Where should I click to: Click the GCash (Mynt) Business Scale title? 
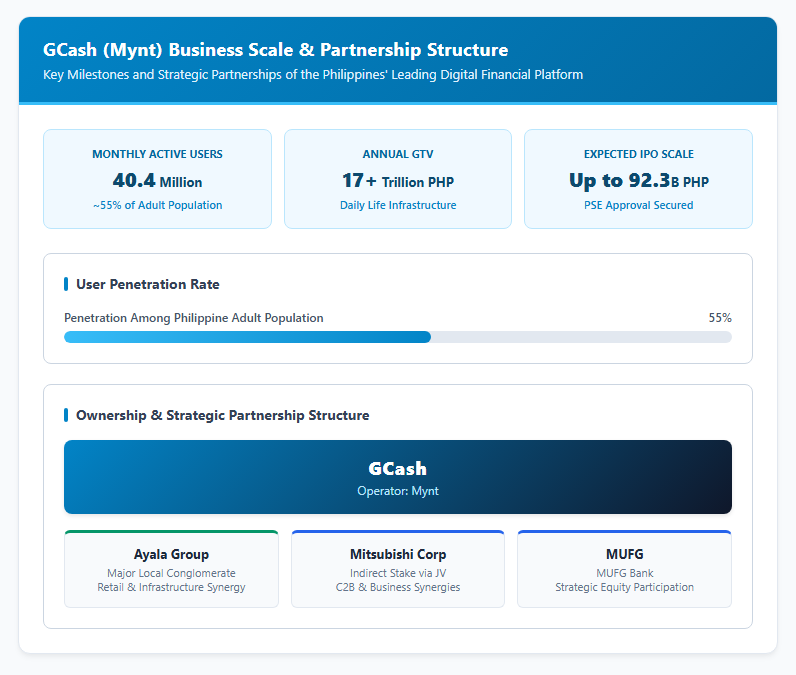276,50
